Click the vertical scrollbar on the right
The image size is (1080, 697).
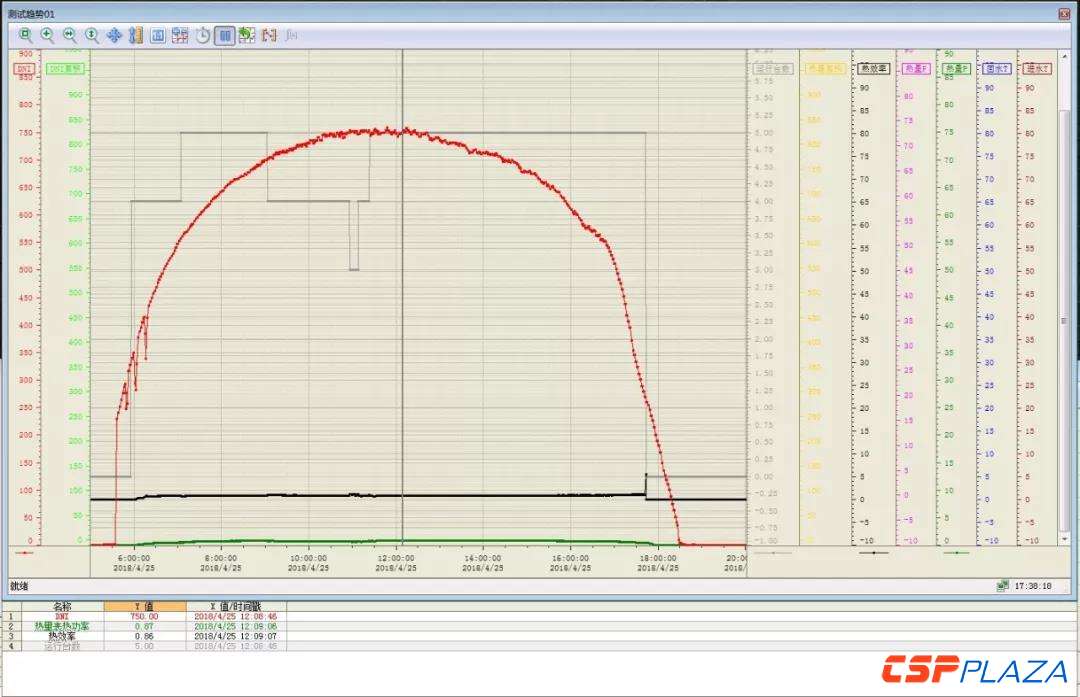[x=1064, y=320]
